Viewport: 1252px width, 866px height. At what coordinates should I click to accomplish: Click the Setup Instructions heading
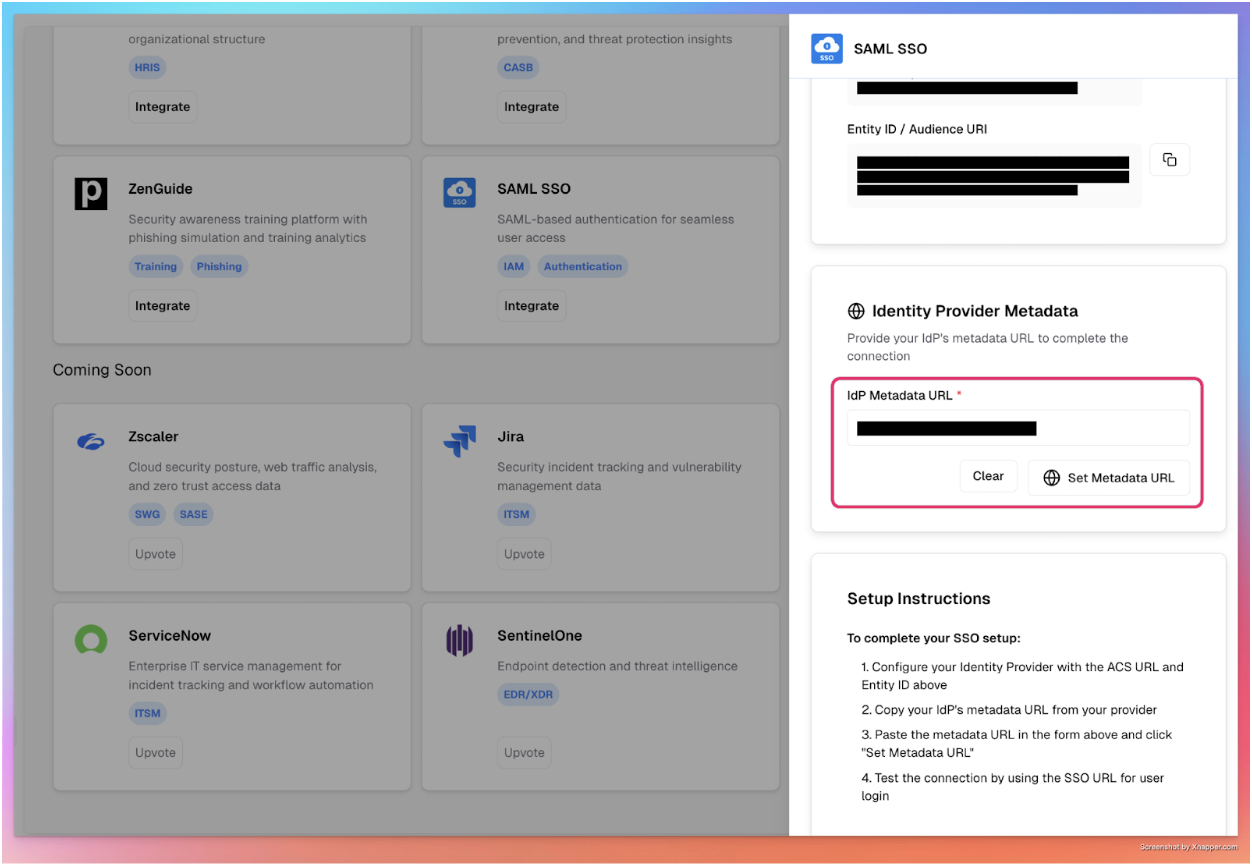click(x=918, y=599)
